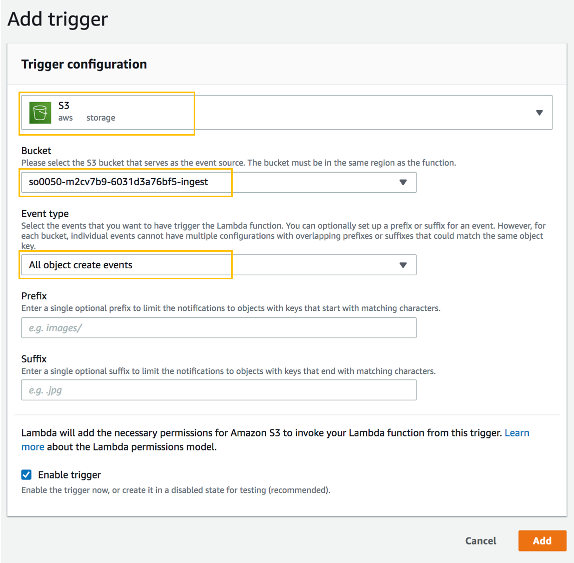The width and height of the screenshot is (574, 563).
Task: Click the Enable trigger label text
Action: (x=70, y=475)
